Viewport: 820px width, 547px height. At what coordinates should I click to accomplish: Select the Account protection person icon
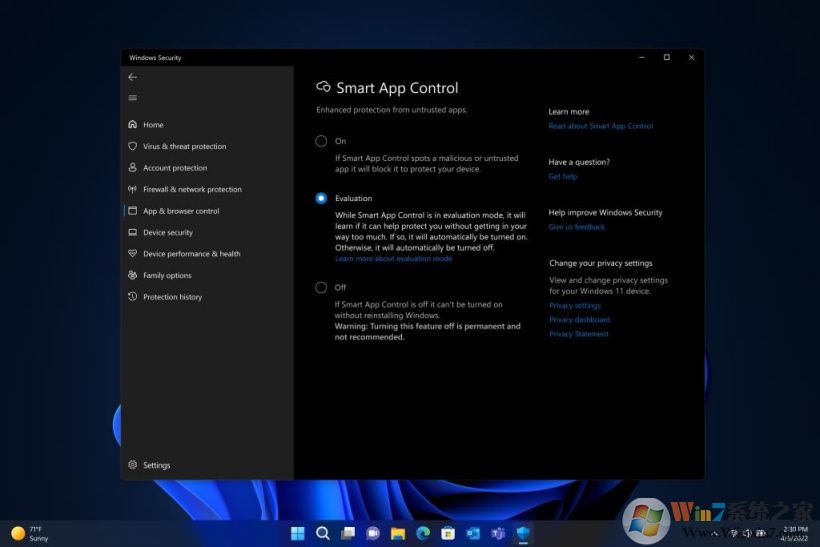(x=133, y=168)
